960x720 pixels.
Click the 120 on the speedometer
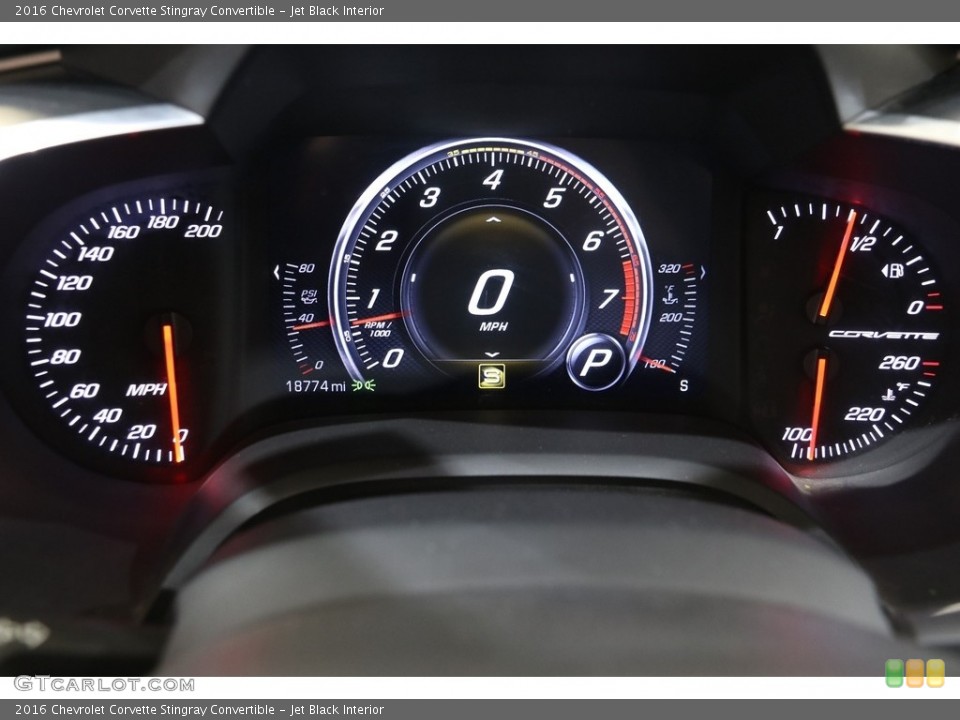click(75, 283)
